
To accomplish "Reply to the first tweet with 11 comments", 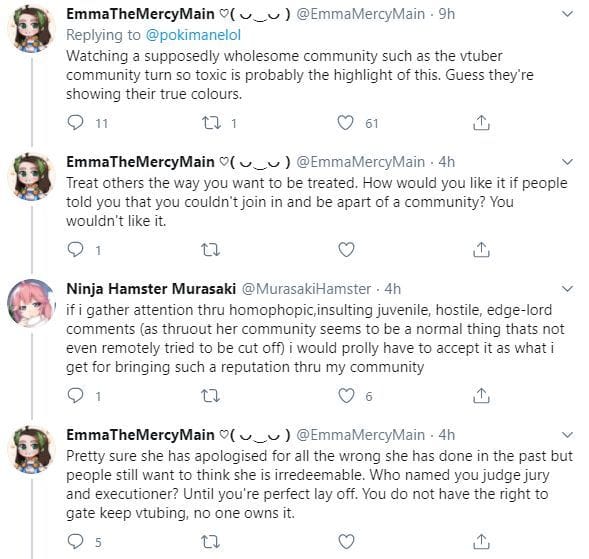I will (x=75, y=122).
